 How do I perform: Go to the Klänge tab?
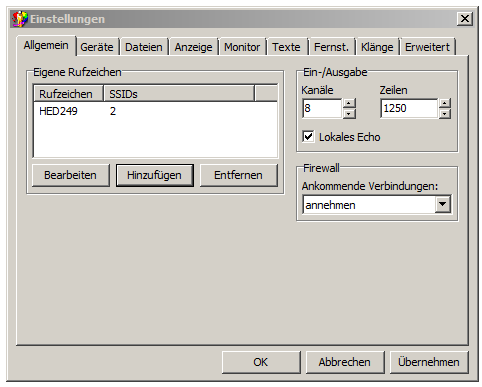coord(377,47)
